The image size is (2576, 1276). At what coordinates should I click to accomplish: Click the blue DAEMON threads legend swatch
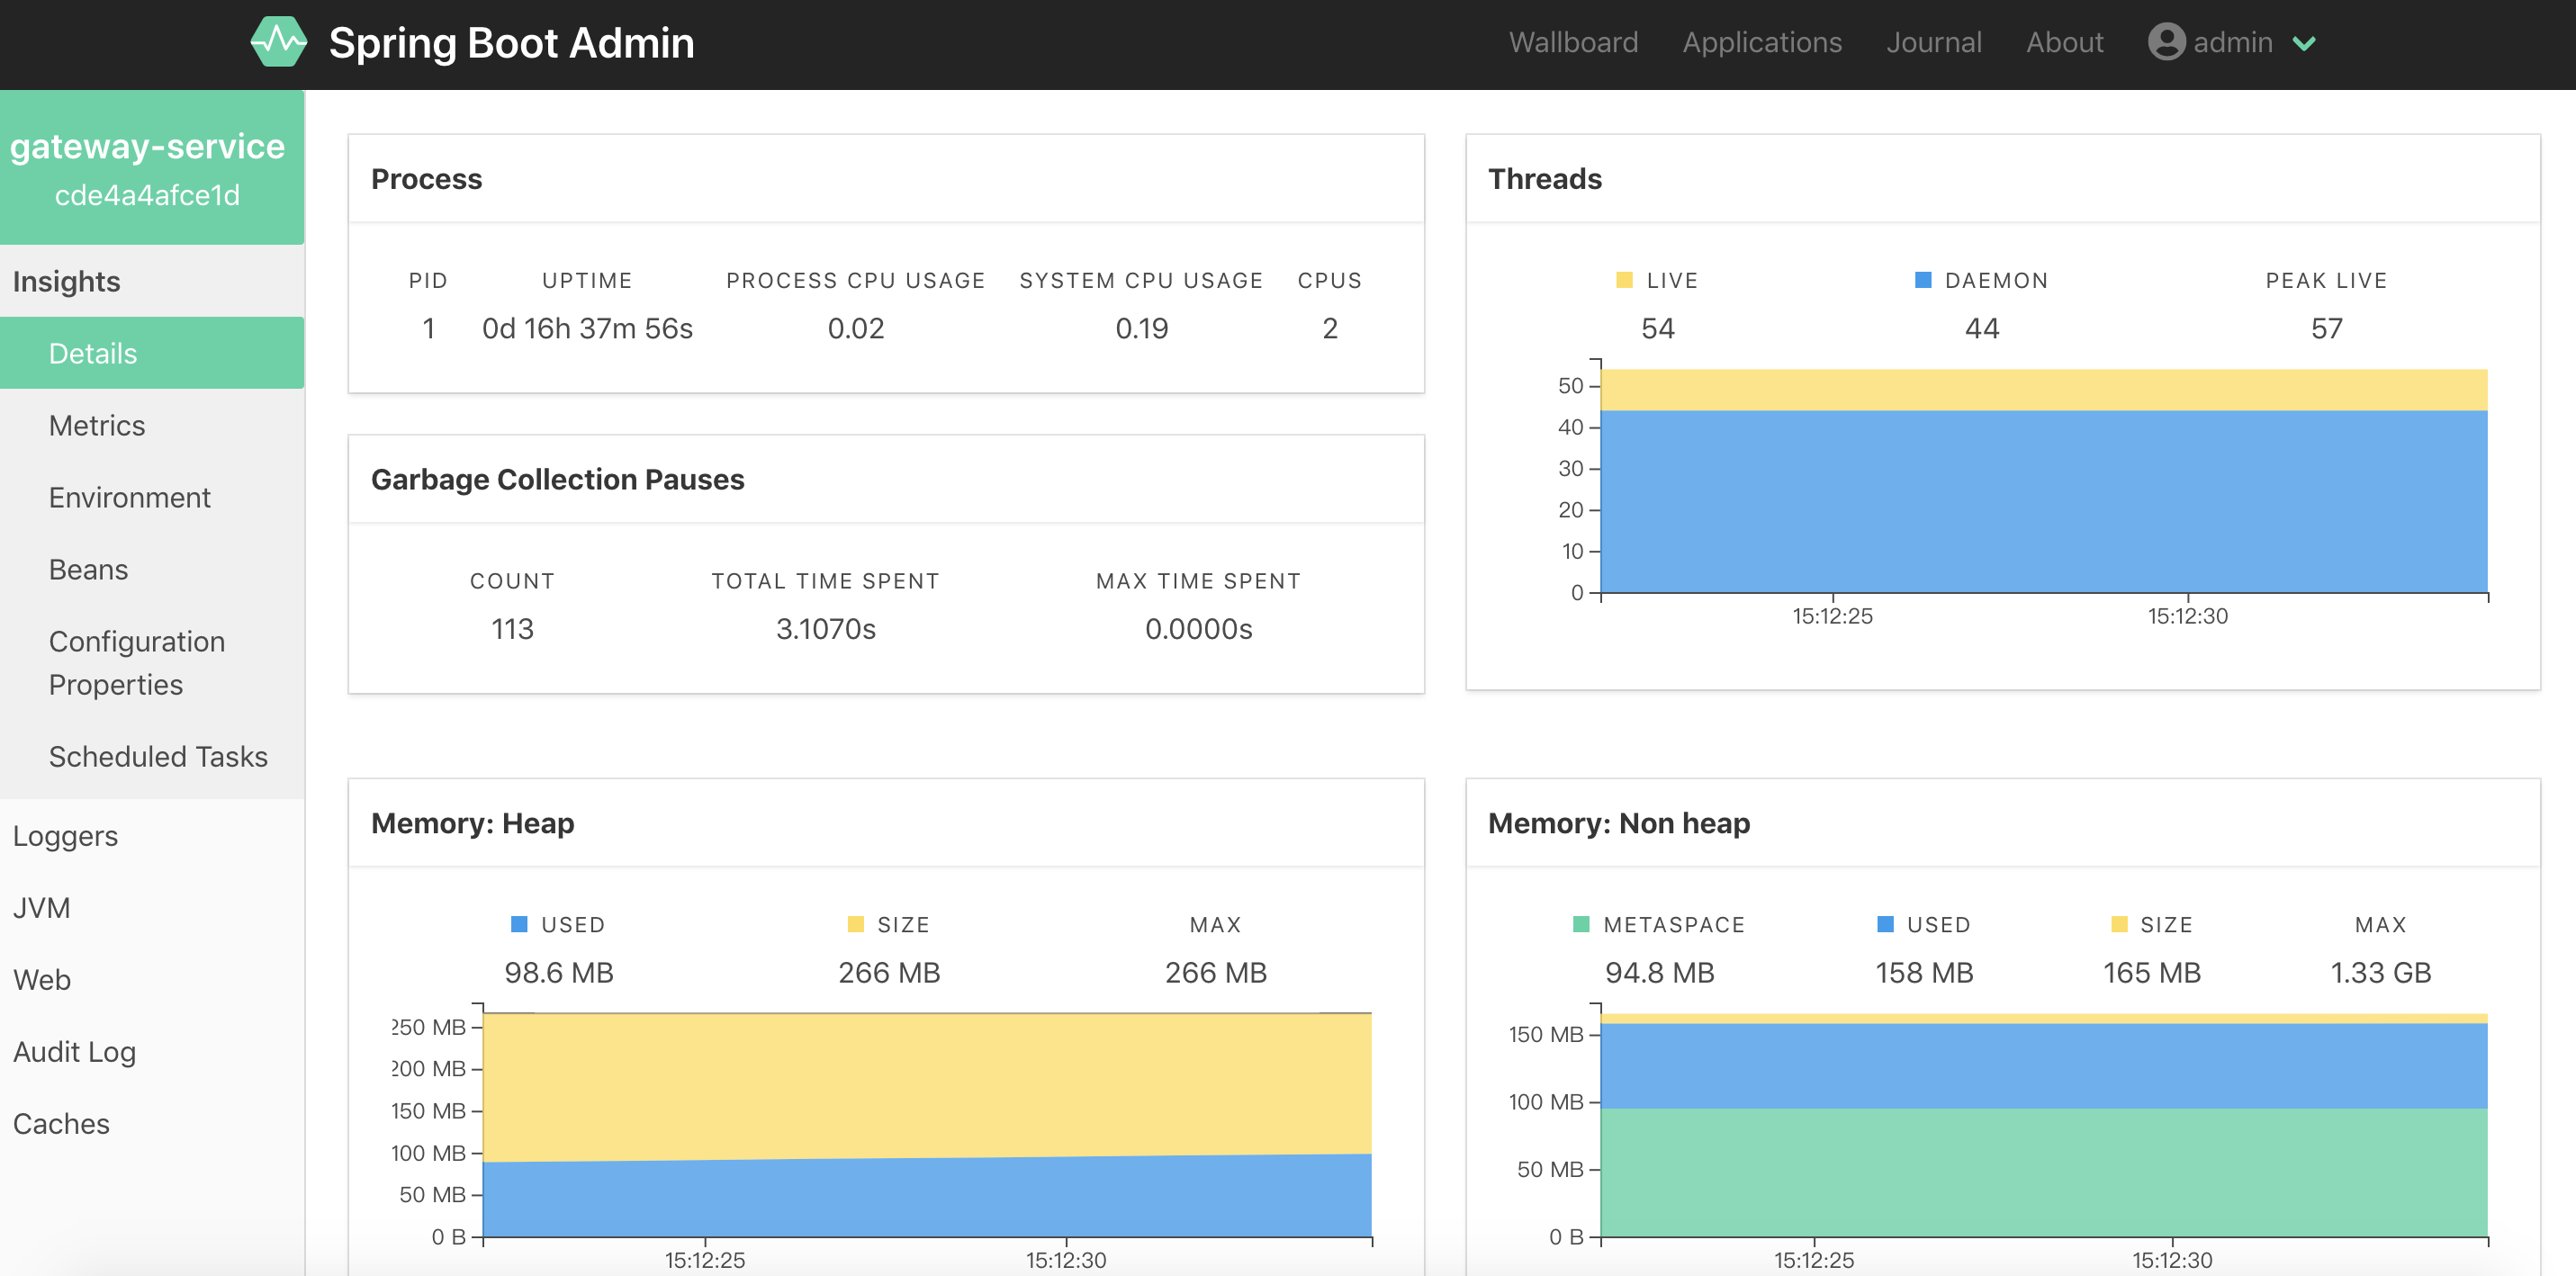tap(1922, 280)
